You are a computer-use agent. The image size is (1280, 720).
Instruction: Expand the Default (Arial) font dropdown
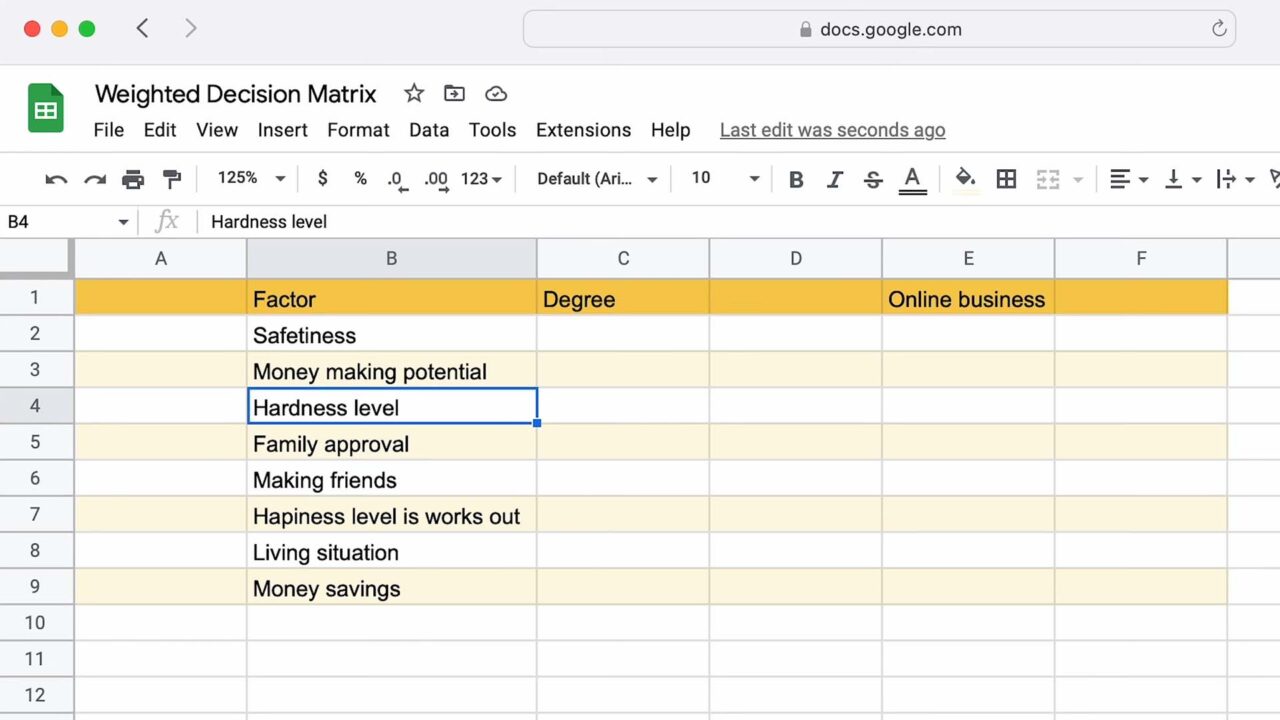pyautogui.click(x=597, y=179)
